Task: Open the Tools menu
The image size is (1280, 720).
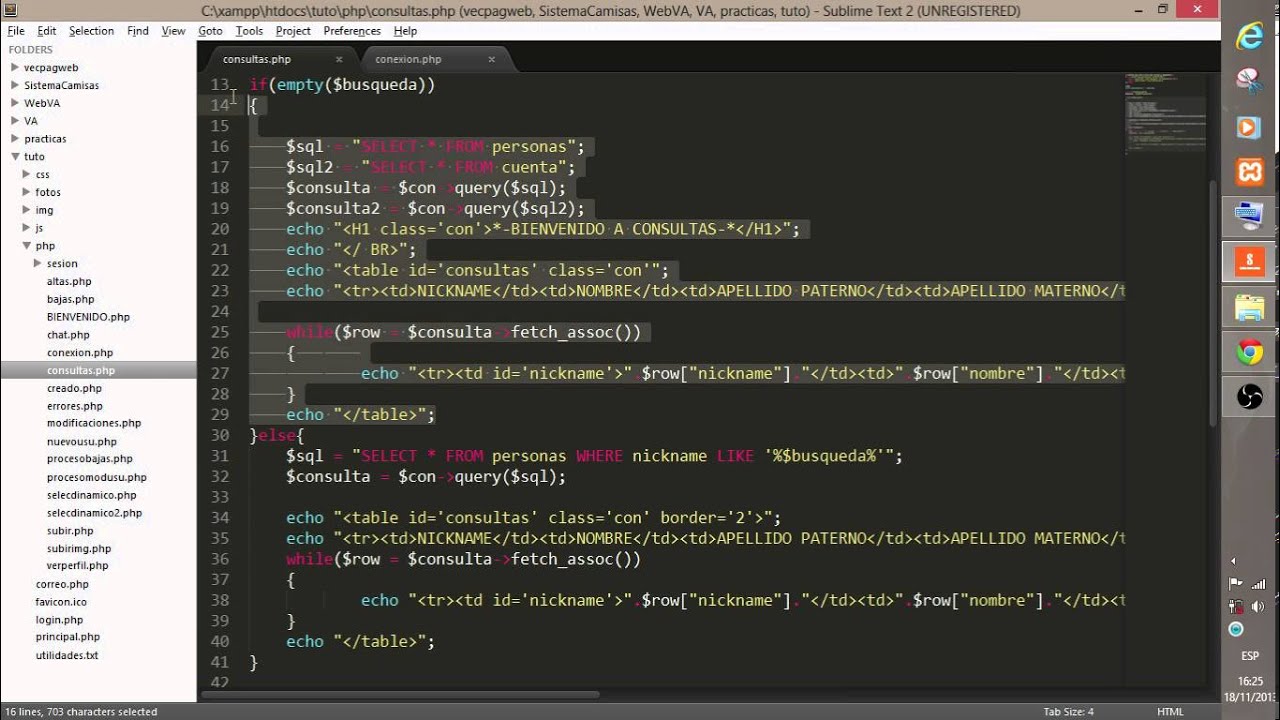Action: point(249,31)
